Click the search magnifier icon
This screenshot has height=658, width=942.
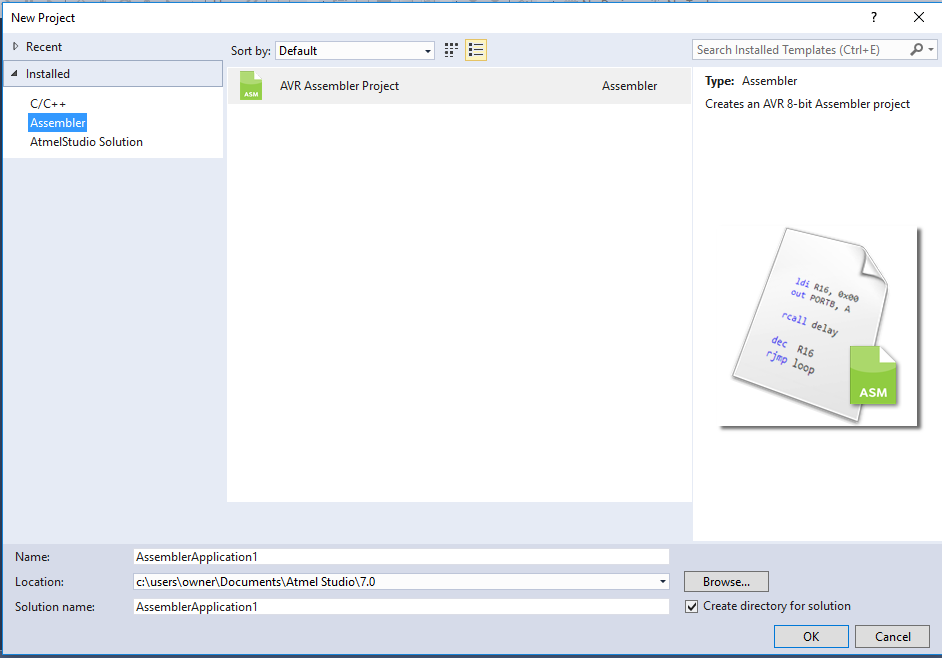click(917, 50)
